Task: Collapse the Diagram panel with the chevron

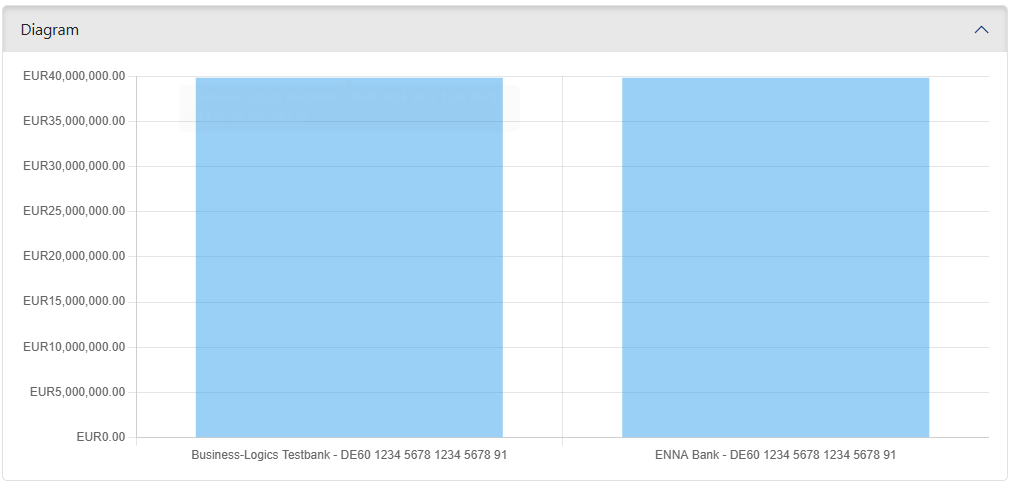Action: pyautogui.click(x=981, y=30)
